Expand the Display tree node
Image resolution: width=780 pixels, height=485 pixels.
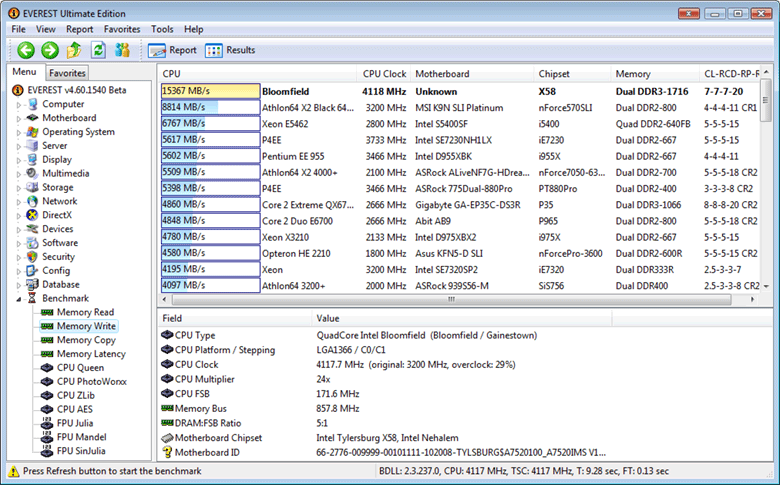click(x=19, y=161)
